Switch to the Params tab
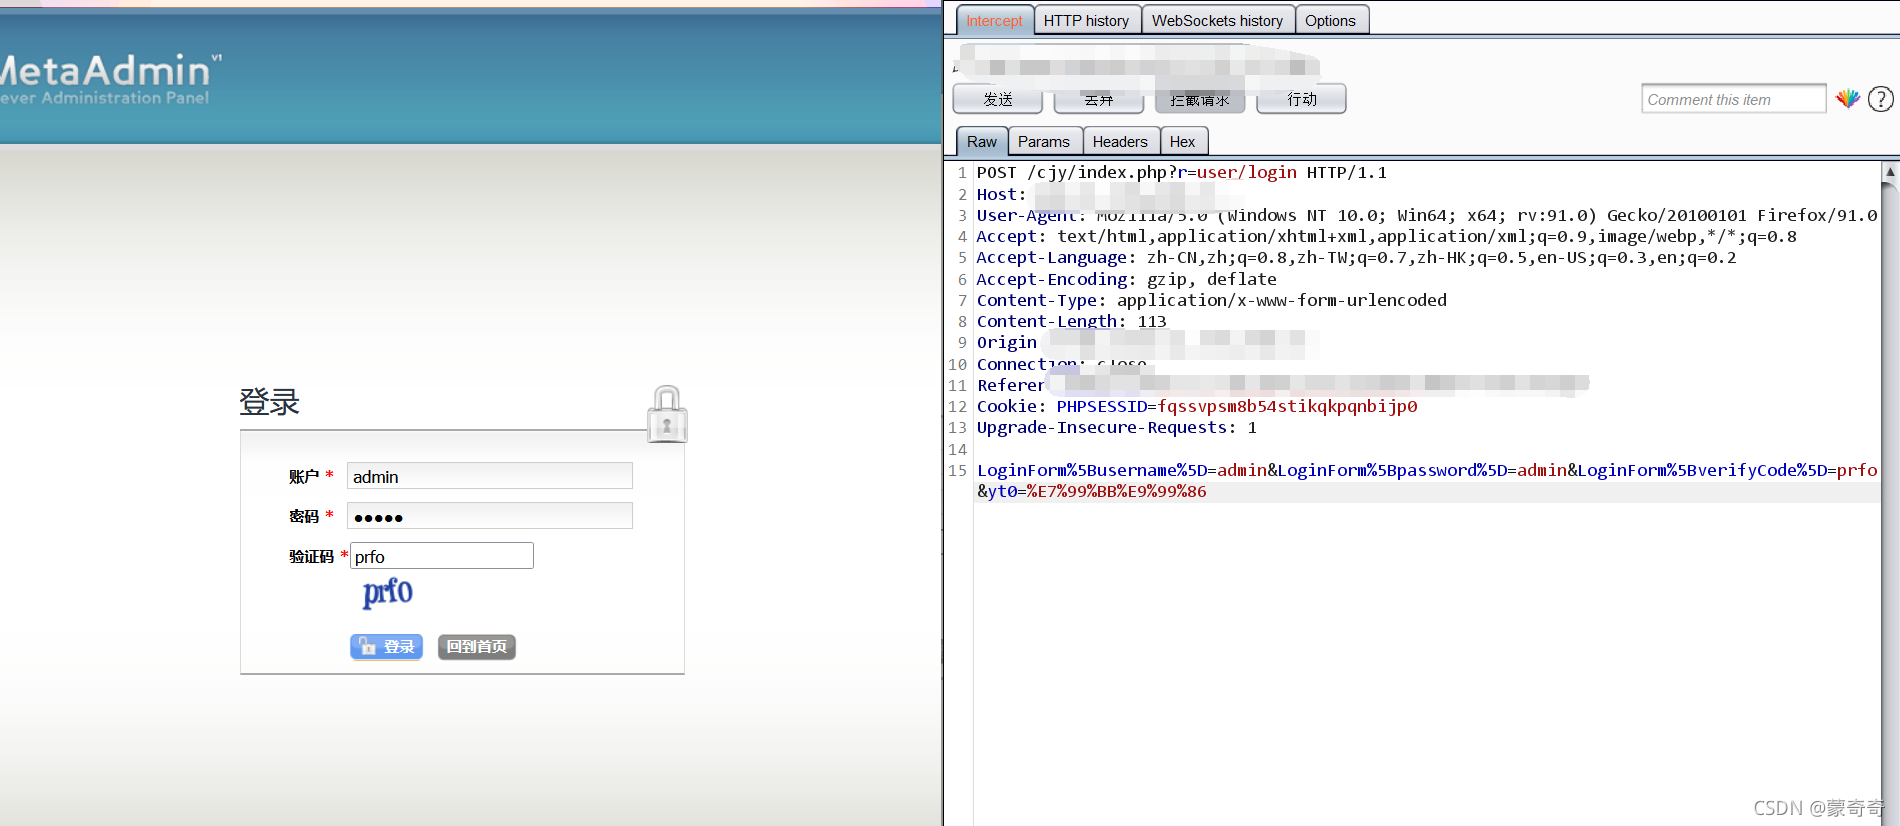This screenshot has height=826, width=1900. coord(1043,142)
